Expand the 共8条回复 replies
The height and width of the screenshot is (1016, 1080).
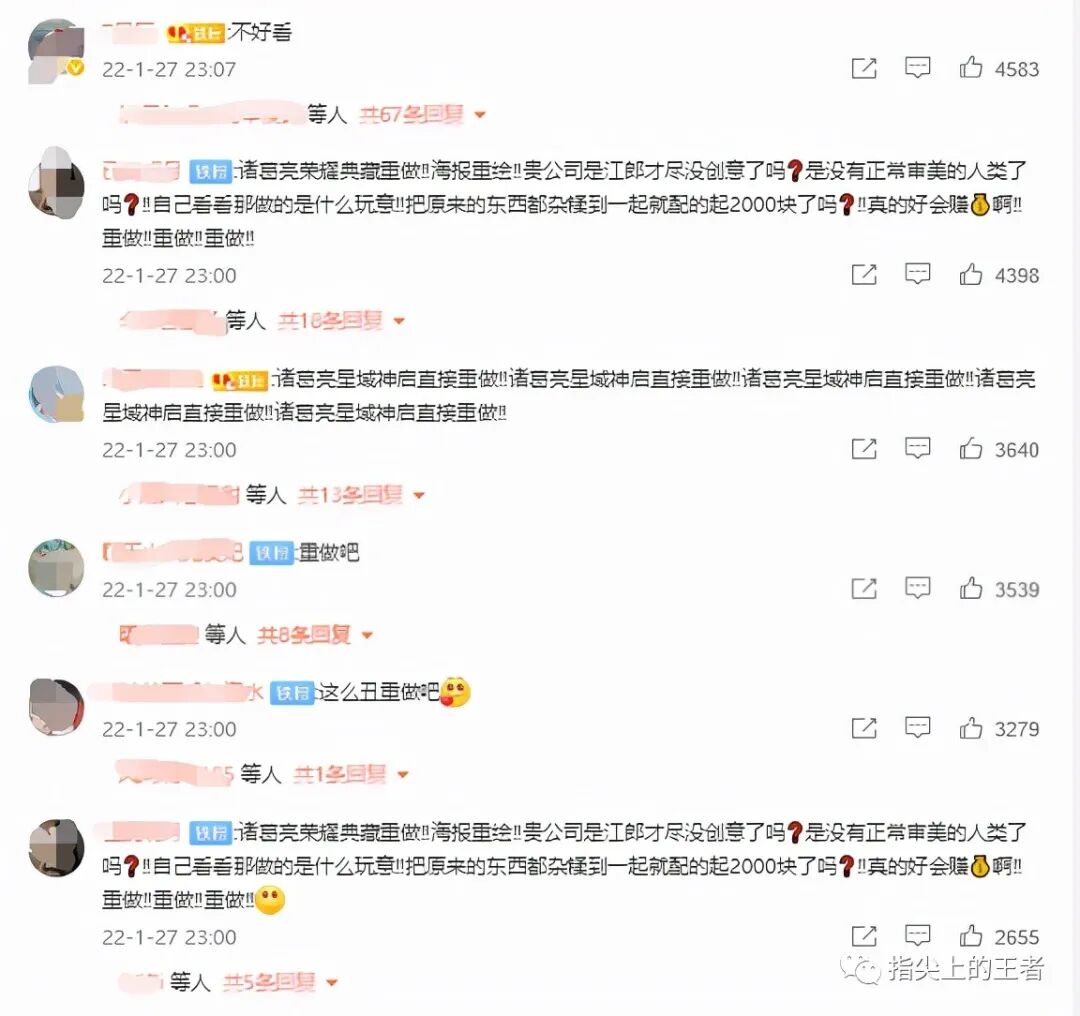point(315,634)
